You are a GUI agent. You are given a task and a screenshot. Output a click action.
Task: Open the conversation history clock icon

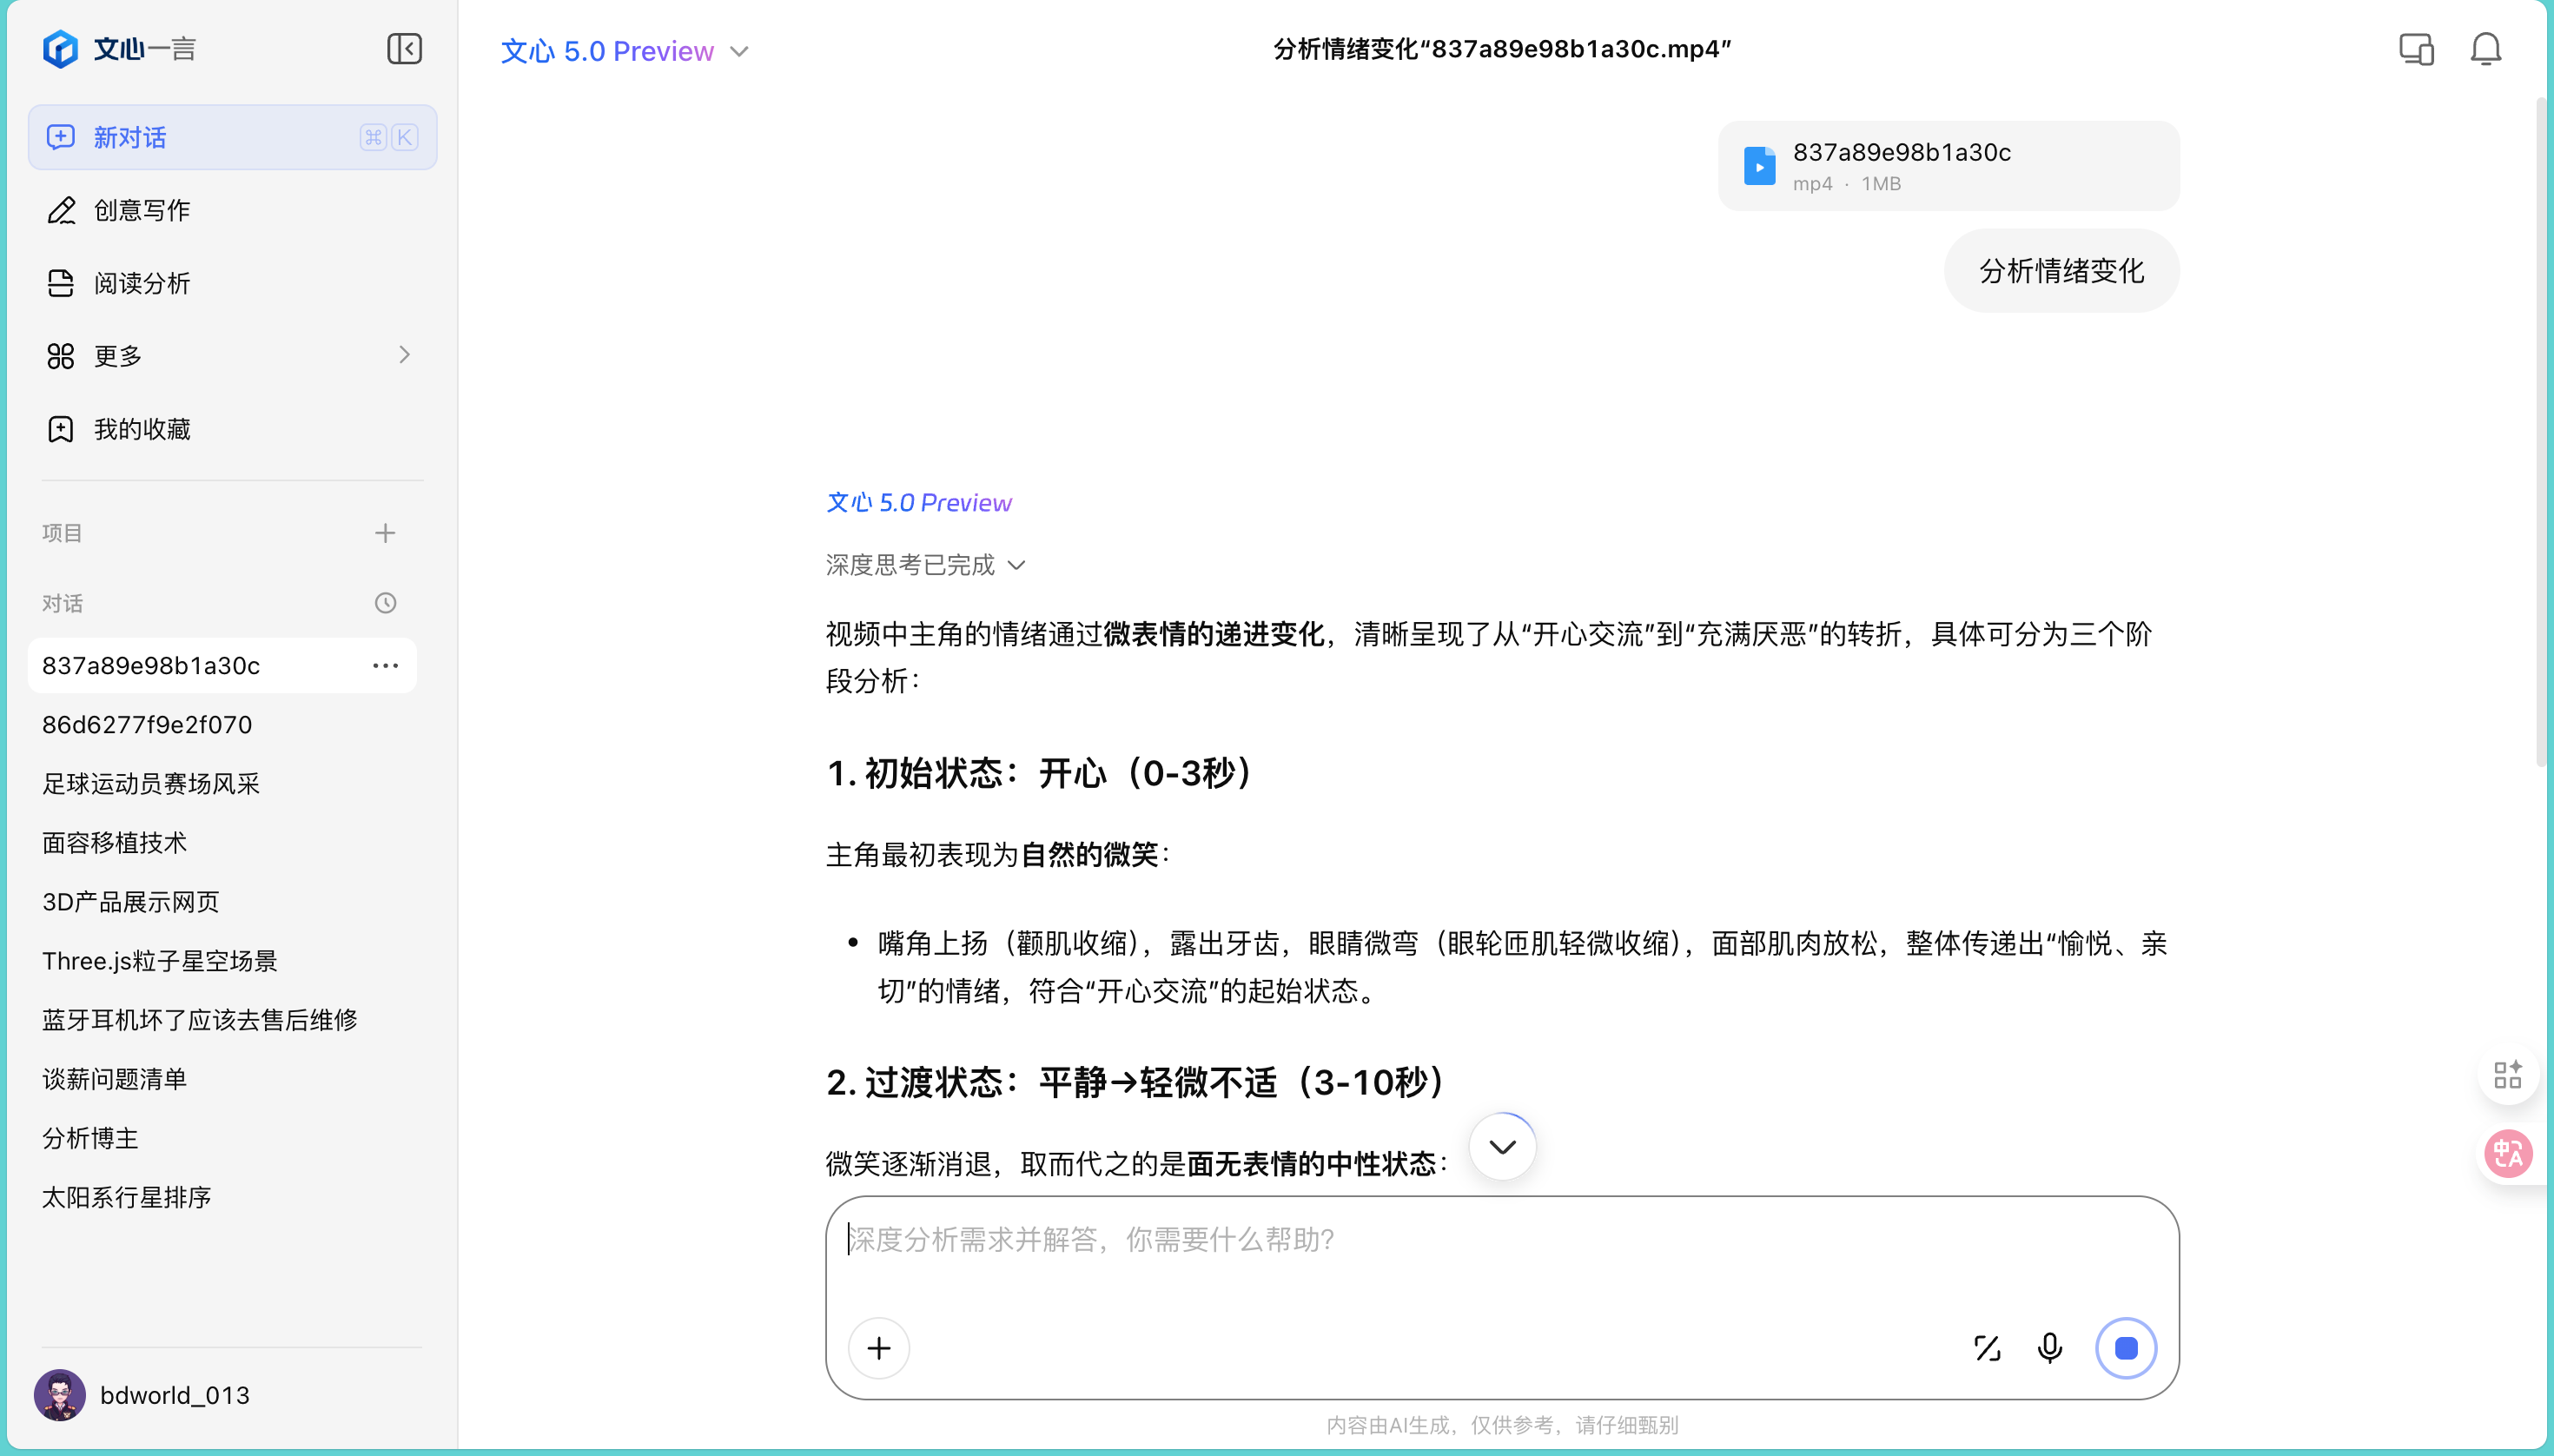click(385, 603)
